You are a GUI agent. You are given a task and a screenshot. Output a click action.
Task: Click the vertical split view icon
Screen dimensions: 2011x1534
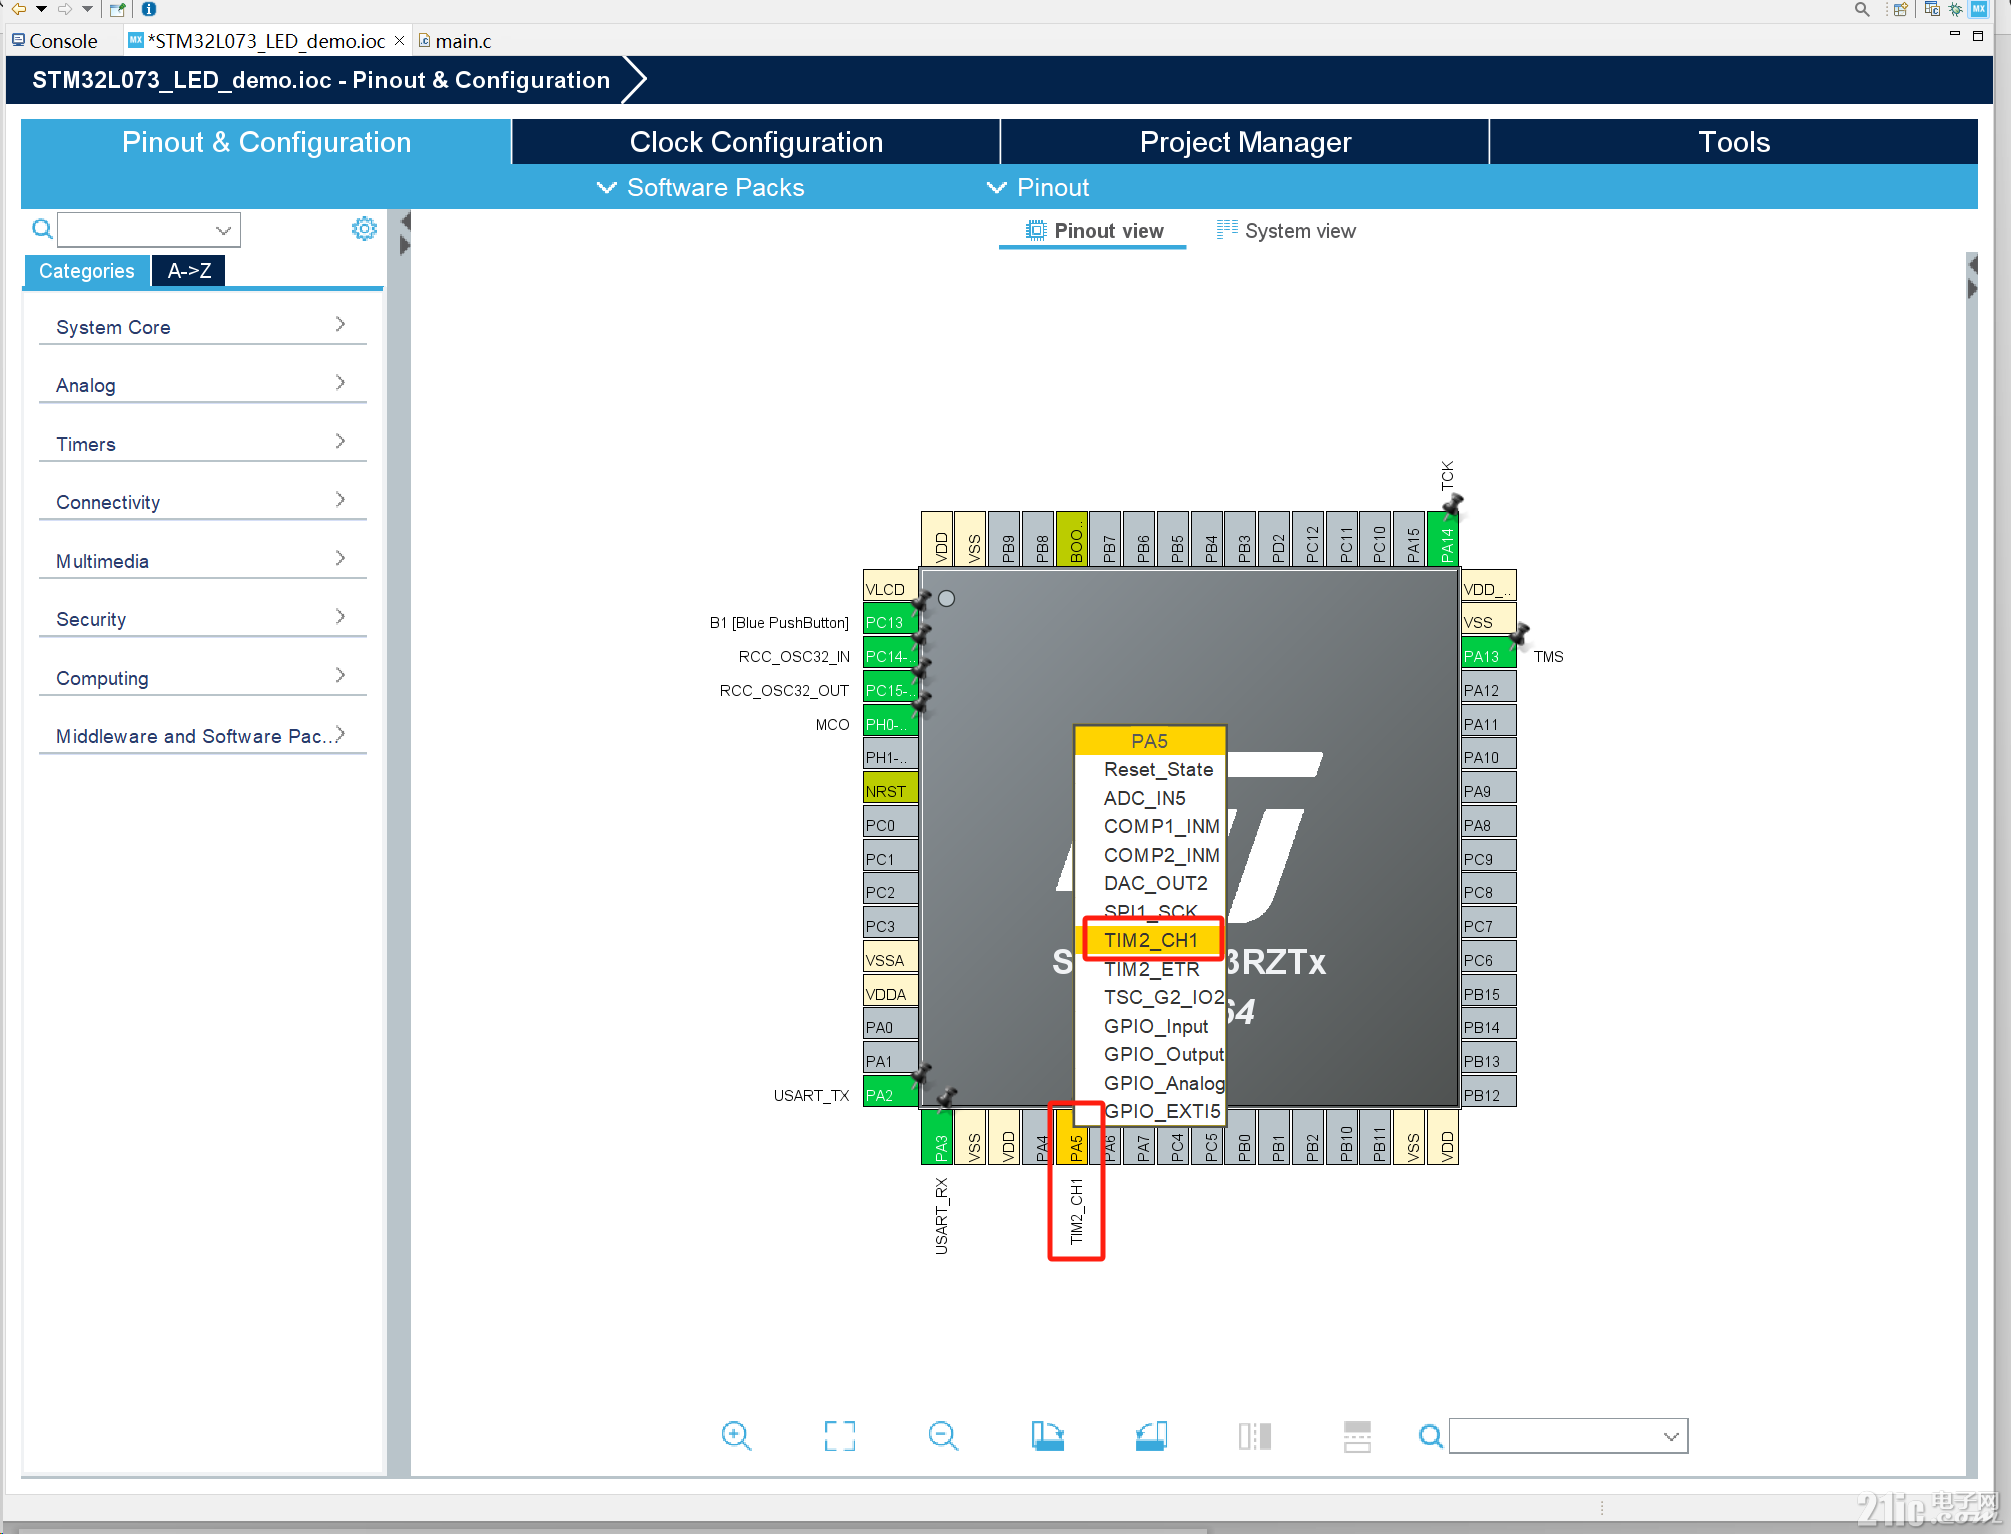point(1254,1436)
